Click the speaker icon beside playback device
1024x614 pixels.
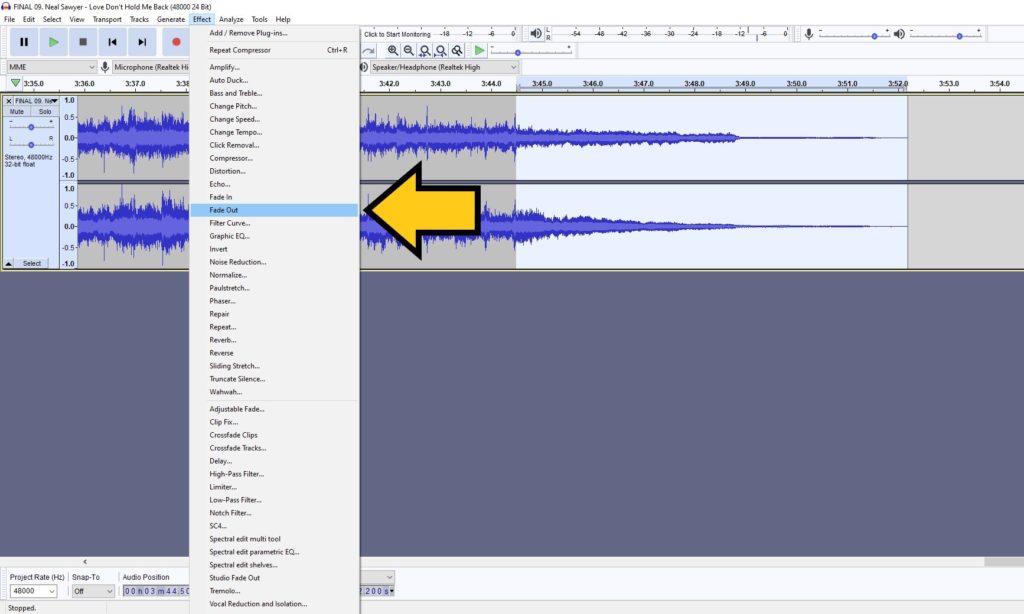click(x=364, y=67)
